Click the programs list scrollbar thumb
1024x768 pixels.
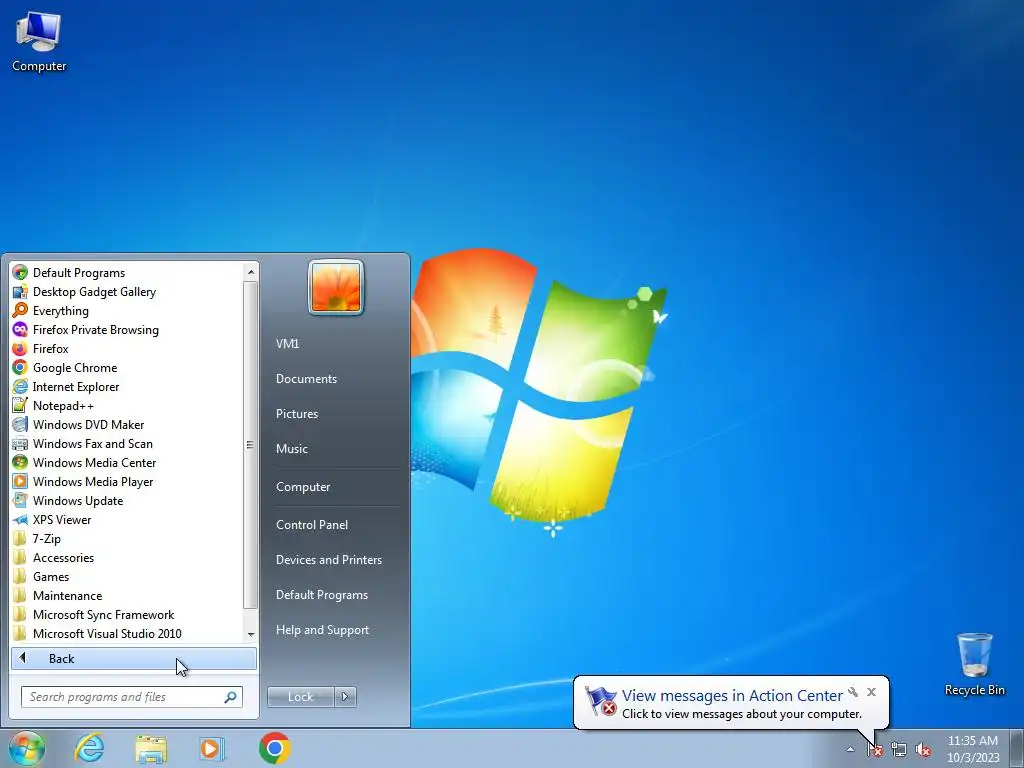tap(250, 445)
